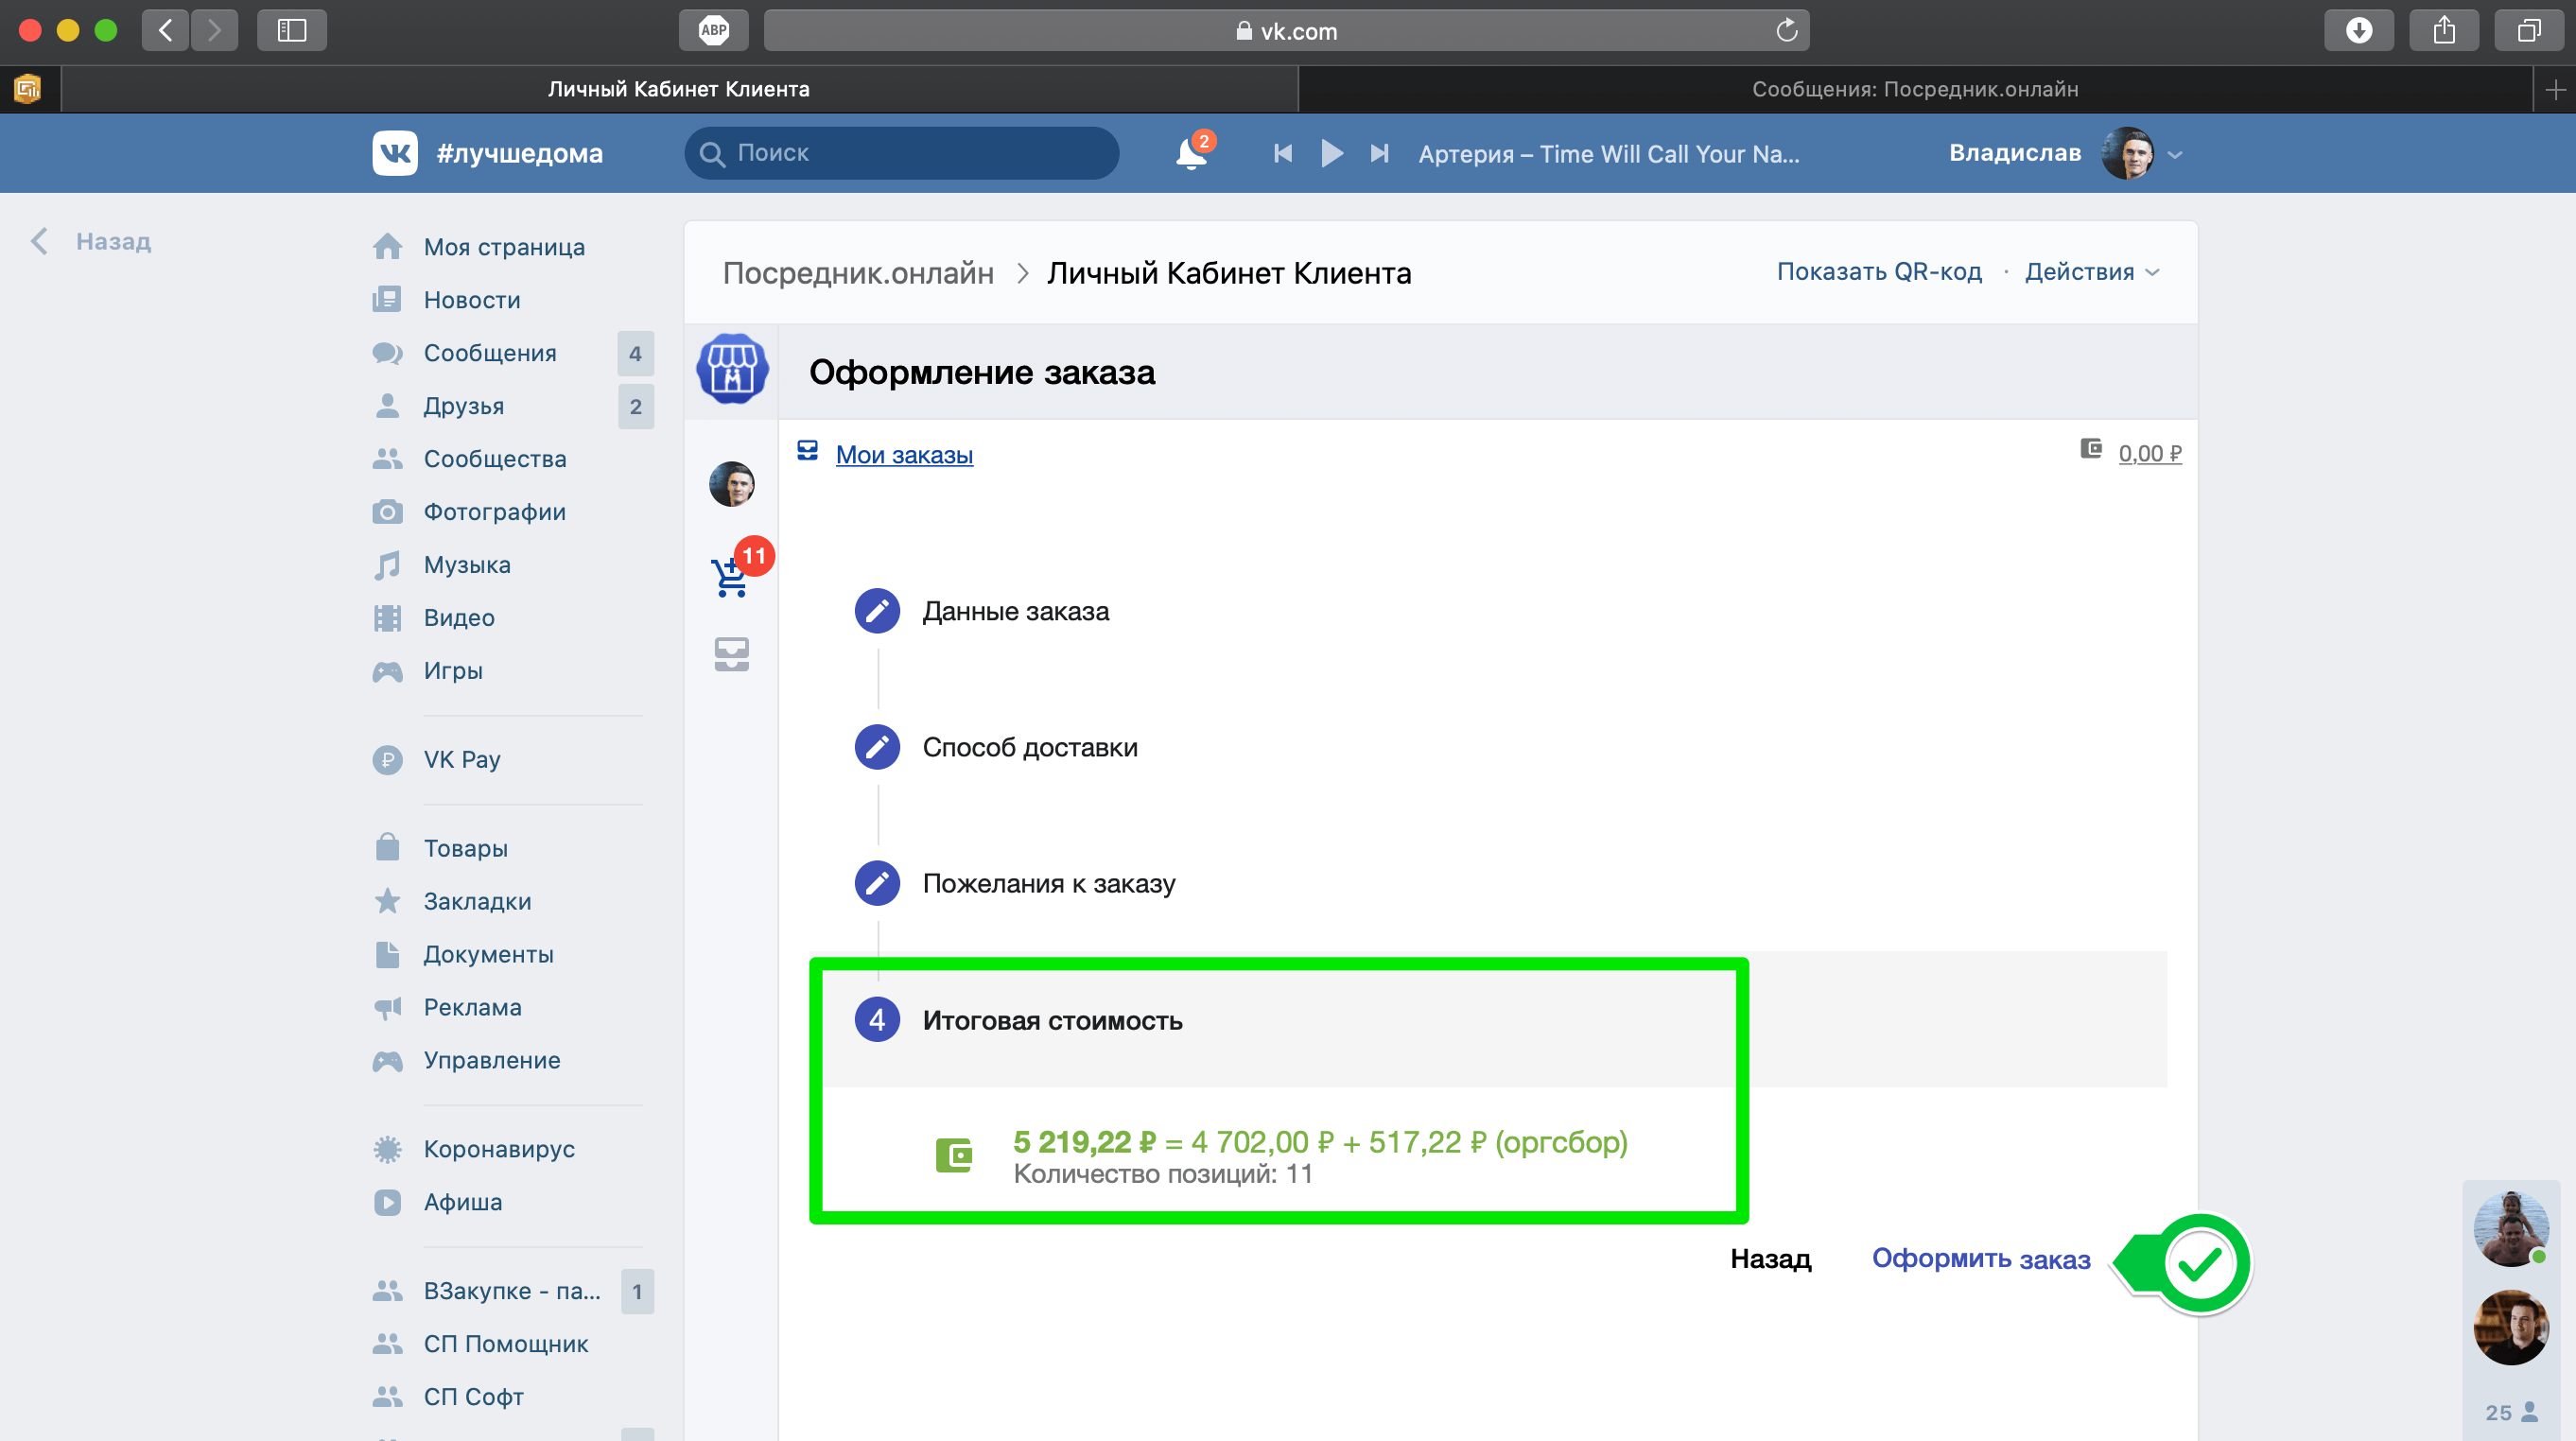Click the wallet balance icon
Viewport: 2576px width, 1441px height.
click(x=2090, y=450)
